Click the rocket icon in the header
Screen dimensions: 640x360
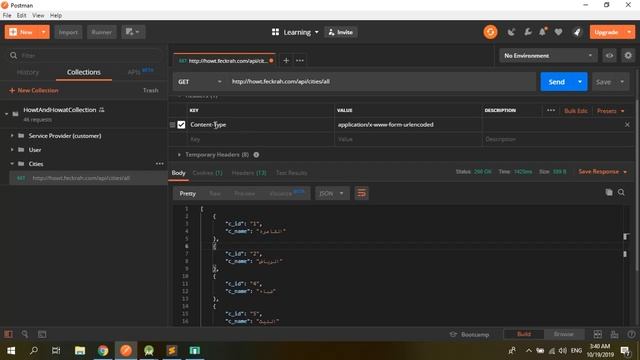[x=577, y=32]
